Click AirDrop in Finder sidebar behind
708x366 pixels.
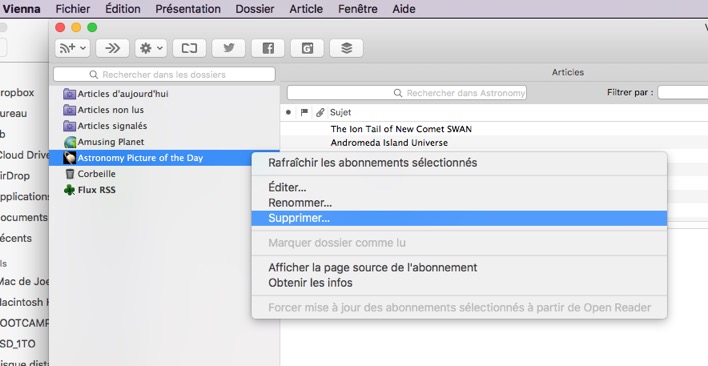tap(15, 176)
